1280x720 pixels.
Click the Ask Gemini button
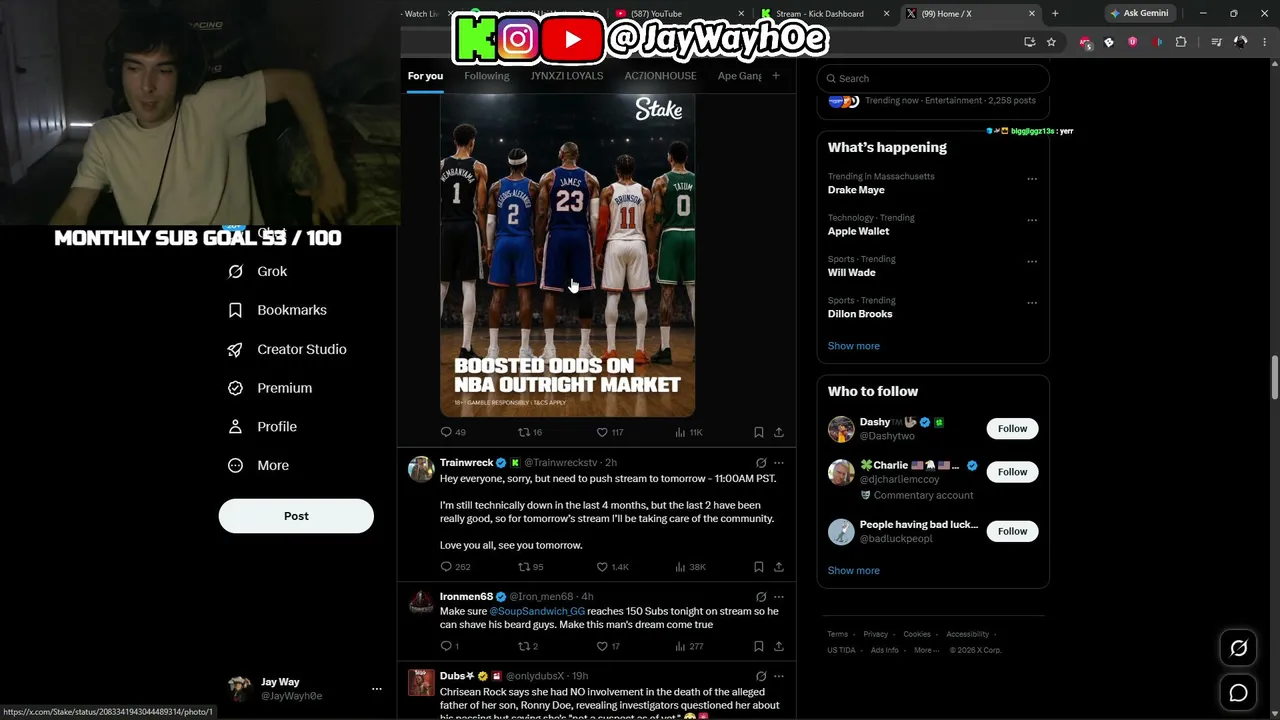1138,13
